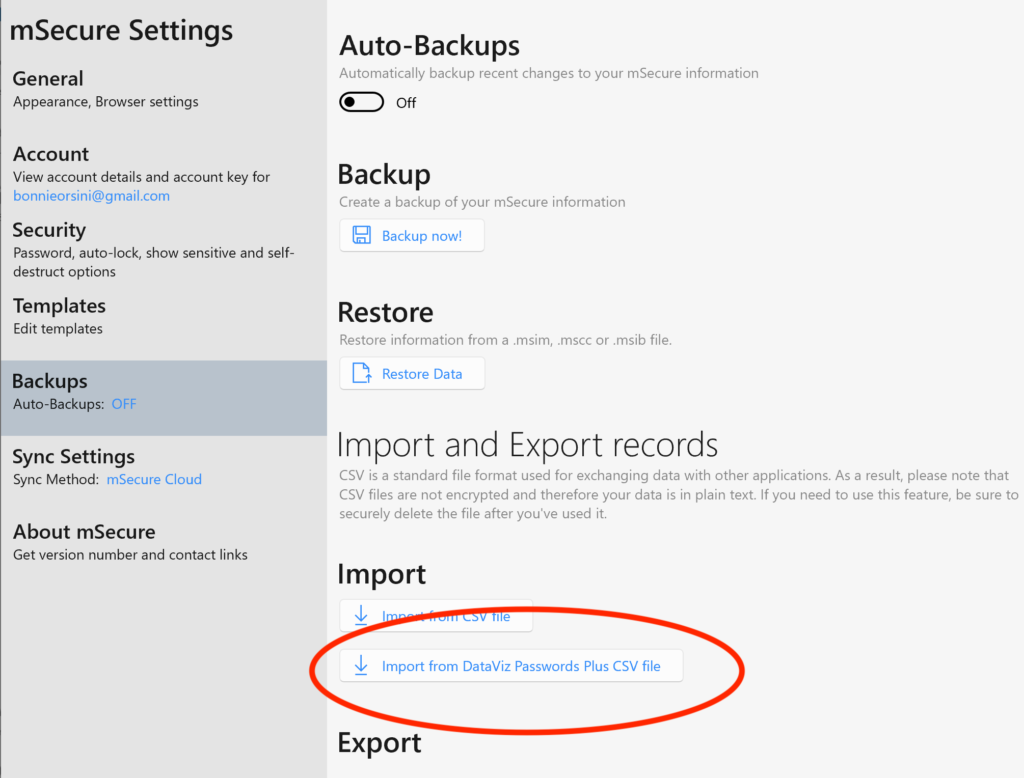This screenshot has height=778, width=1024.
Task: Click the 'Off' label beside the toggle
Action: click(406, 103)
